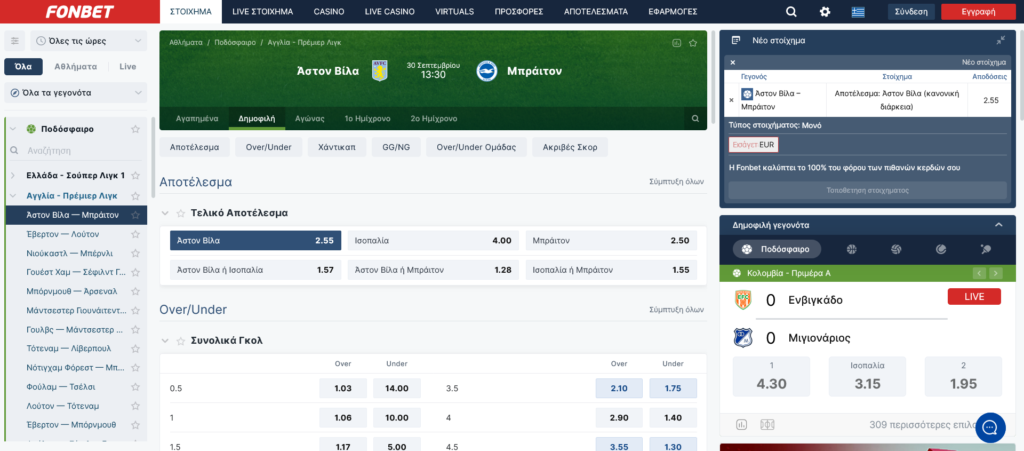Open settings gear in top bar

pos(825,12)
